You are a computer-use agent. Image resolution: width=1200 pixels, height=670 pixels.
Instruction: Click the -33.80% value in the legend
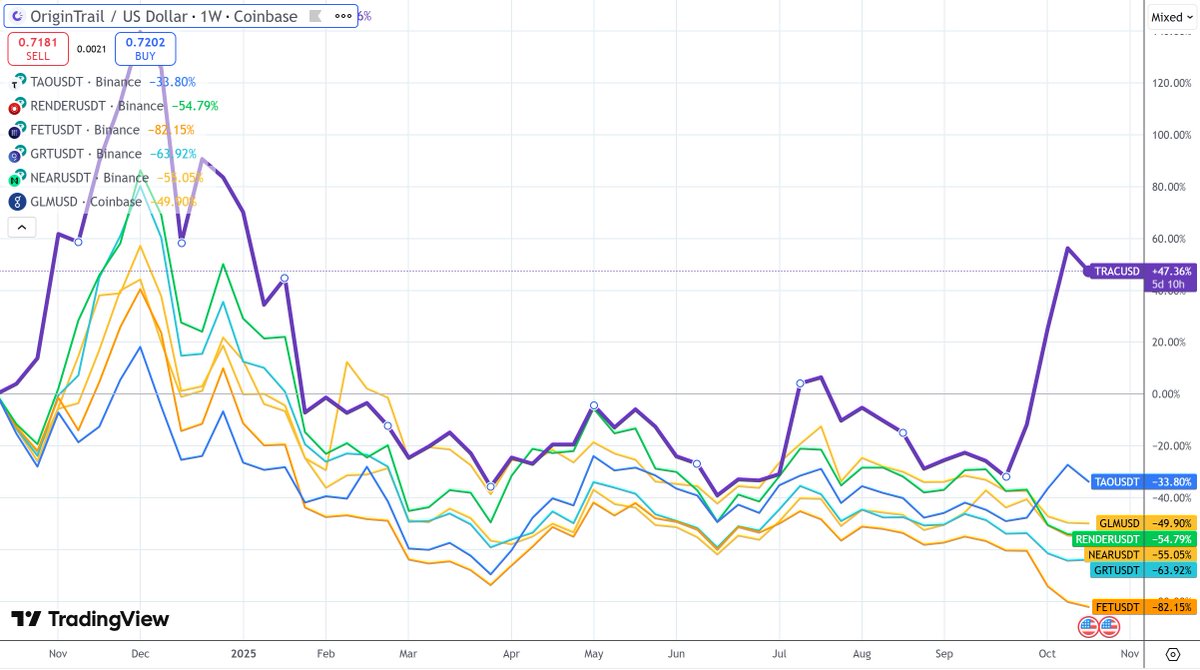point(171,82)
